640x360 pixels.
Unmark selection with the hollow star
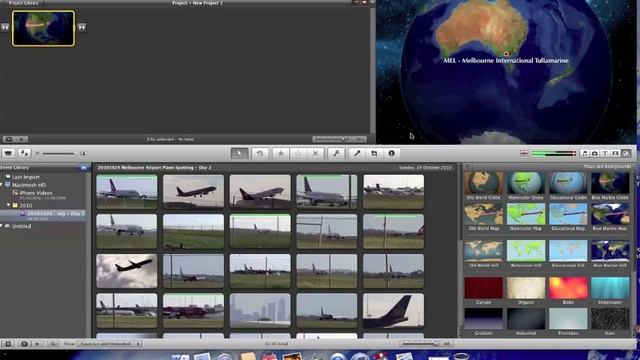coord(298,153)
